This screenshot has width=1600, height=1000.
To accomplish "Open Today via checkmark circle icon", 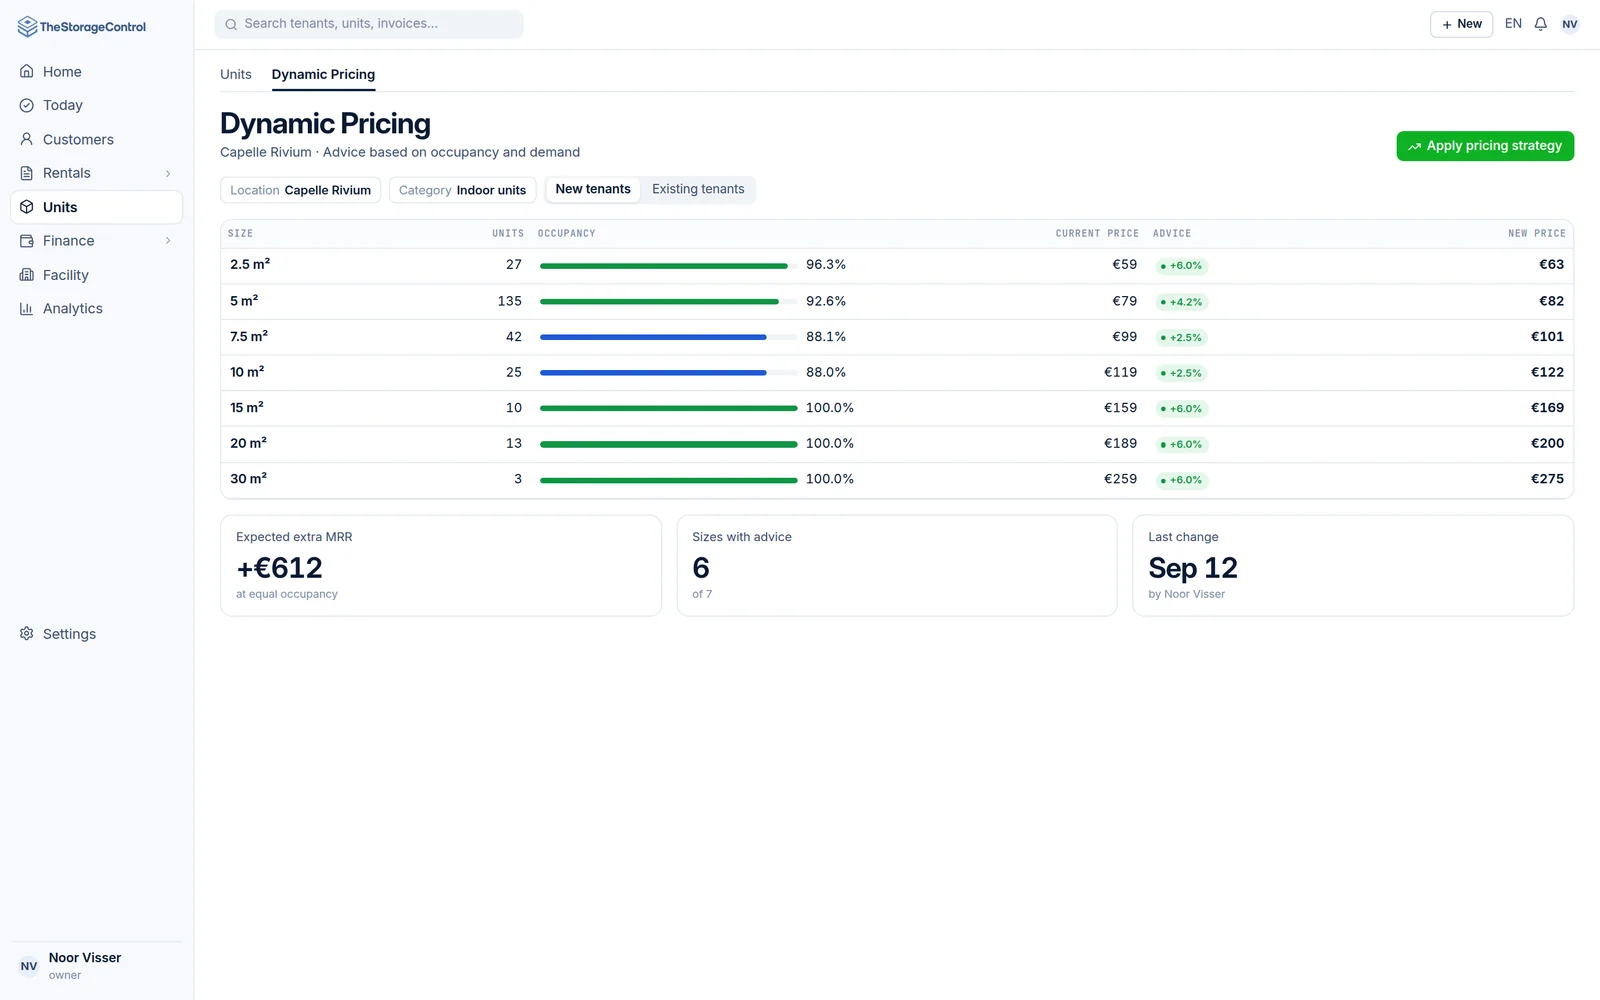I will 27,105.
